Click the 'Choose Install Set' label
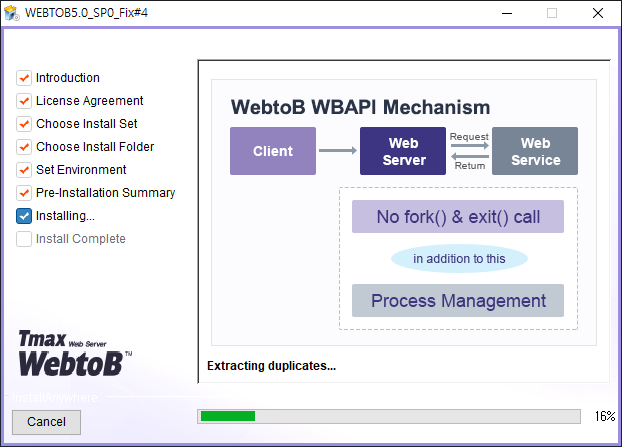The width and height of the screenshot is (622, 447). (86, 124)
